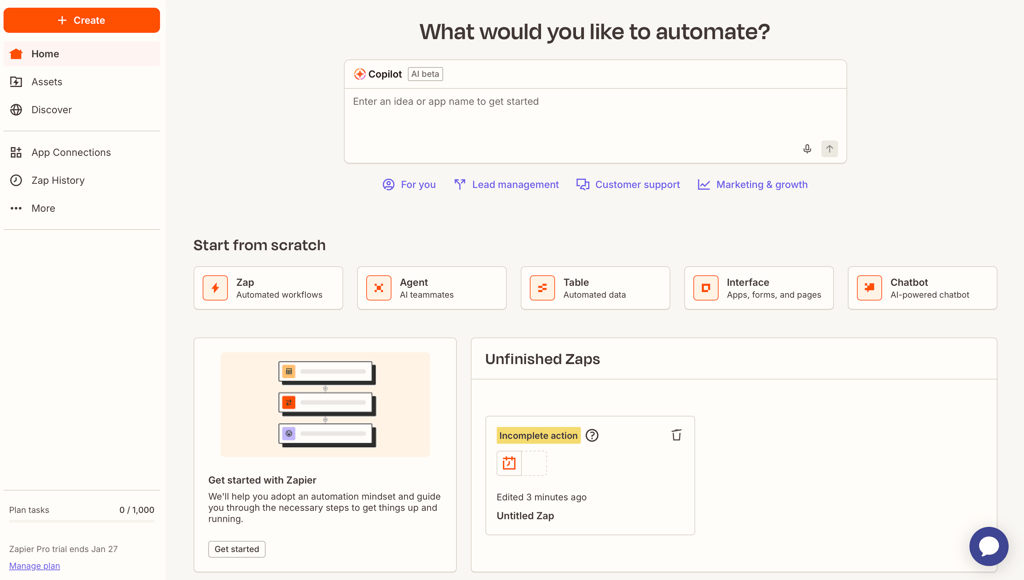Click the Zap History clock icon
1024x580 pixels.
click(x=16, y=180)
